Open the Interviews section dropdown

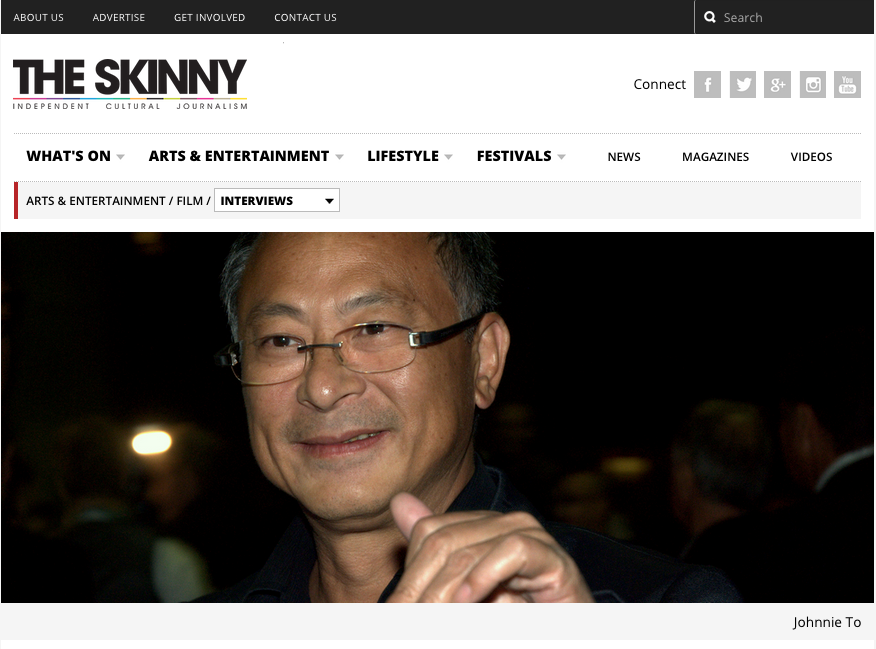click(x=277, y=201)
